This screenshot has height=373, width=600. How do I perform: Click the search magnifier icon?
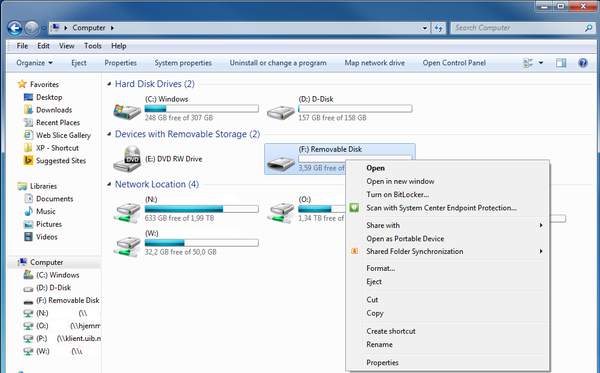589,28
